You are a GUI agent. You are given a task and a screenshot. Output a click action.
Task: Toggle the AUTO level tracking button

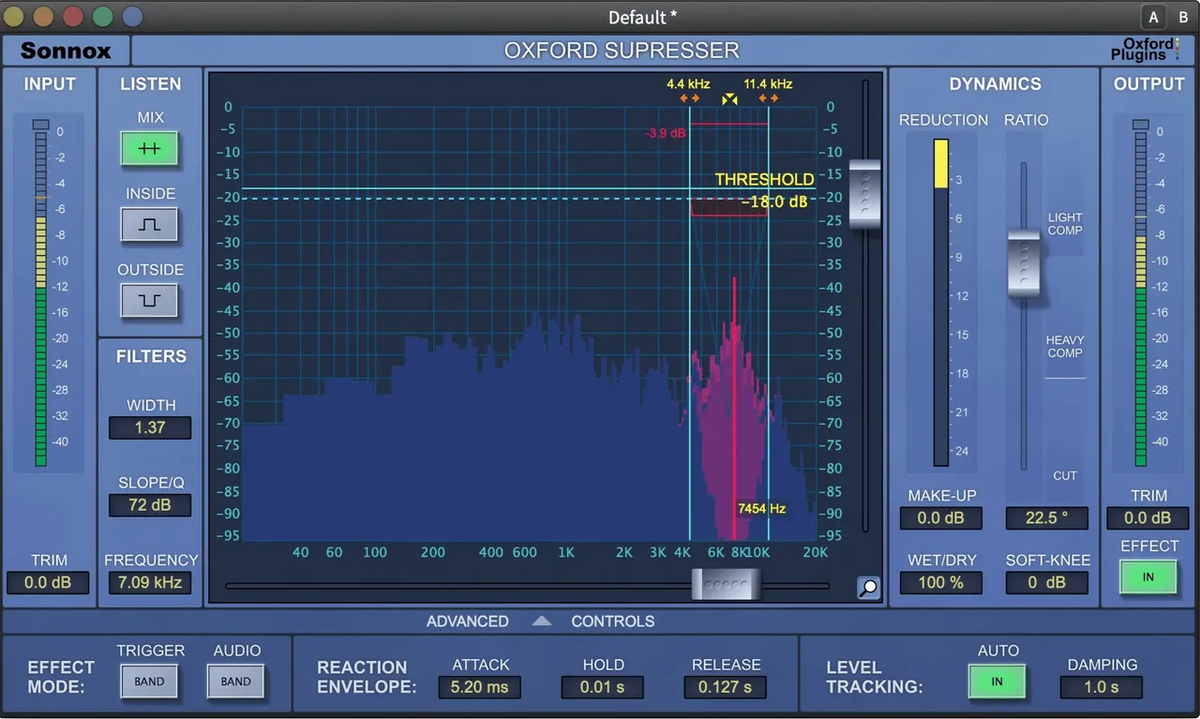(x=996, y=682)
